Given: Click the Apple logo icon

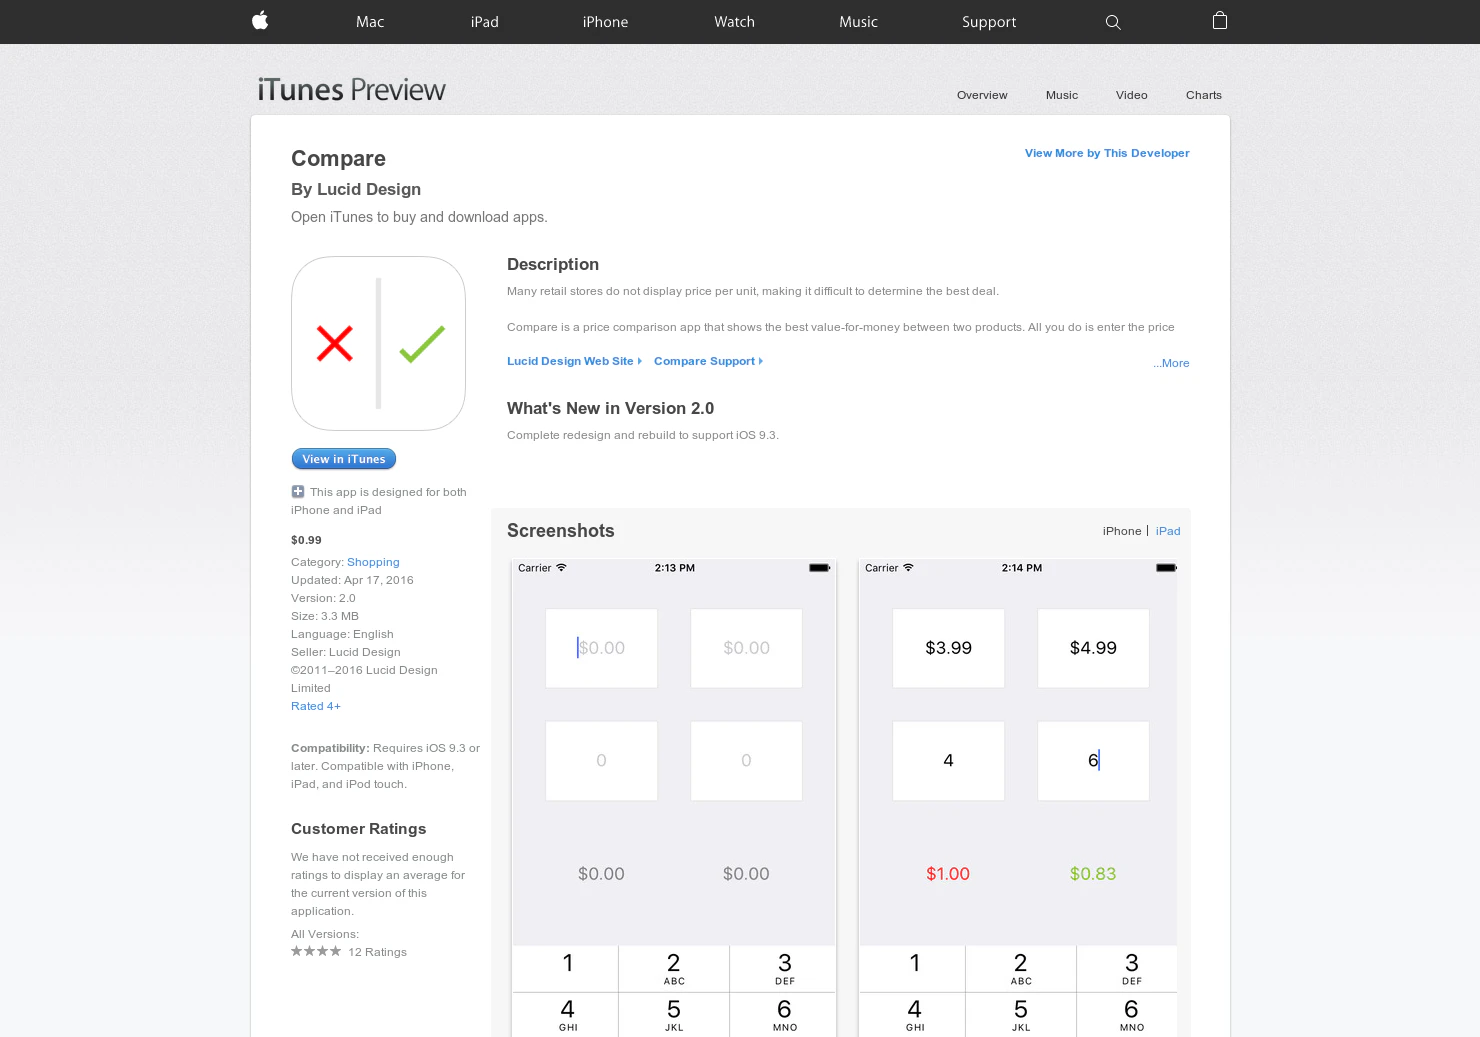Looking at the screenshot, I should pyautogui.click(x=260, y=21).
